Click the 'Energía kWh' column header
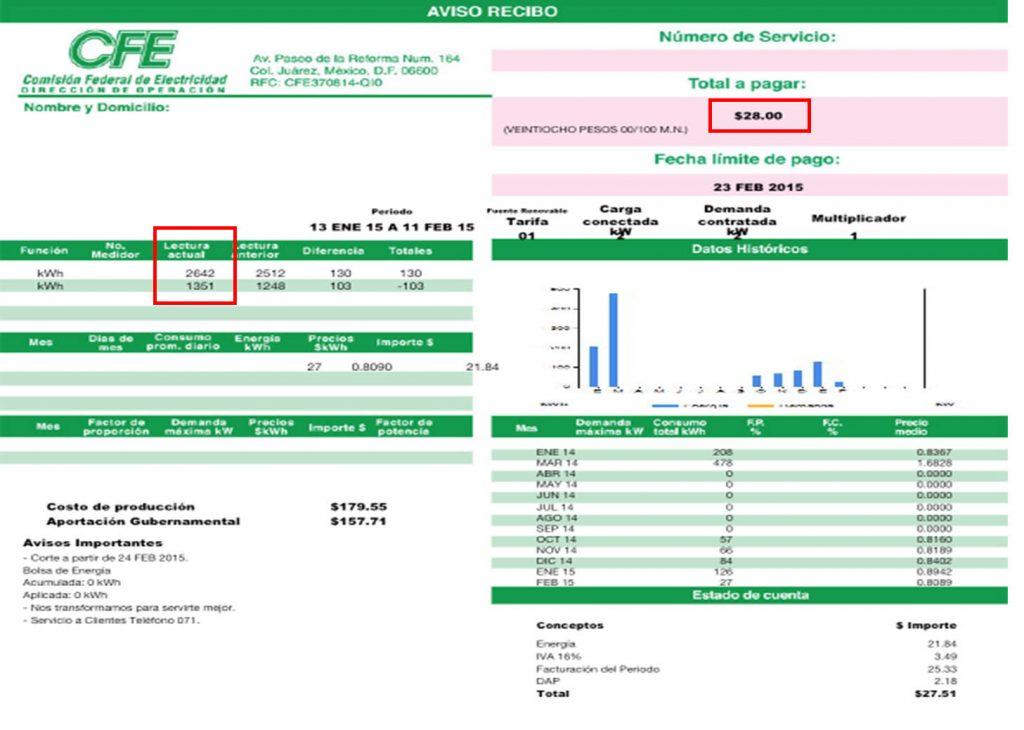 [x=257, y=343]
